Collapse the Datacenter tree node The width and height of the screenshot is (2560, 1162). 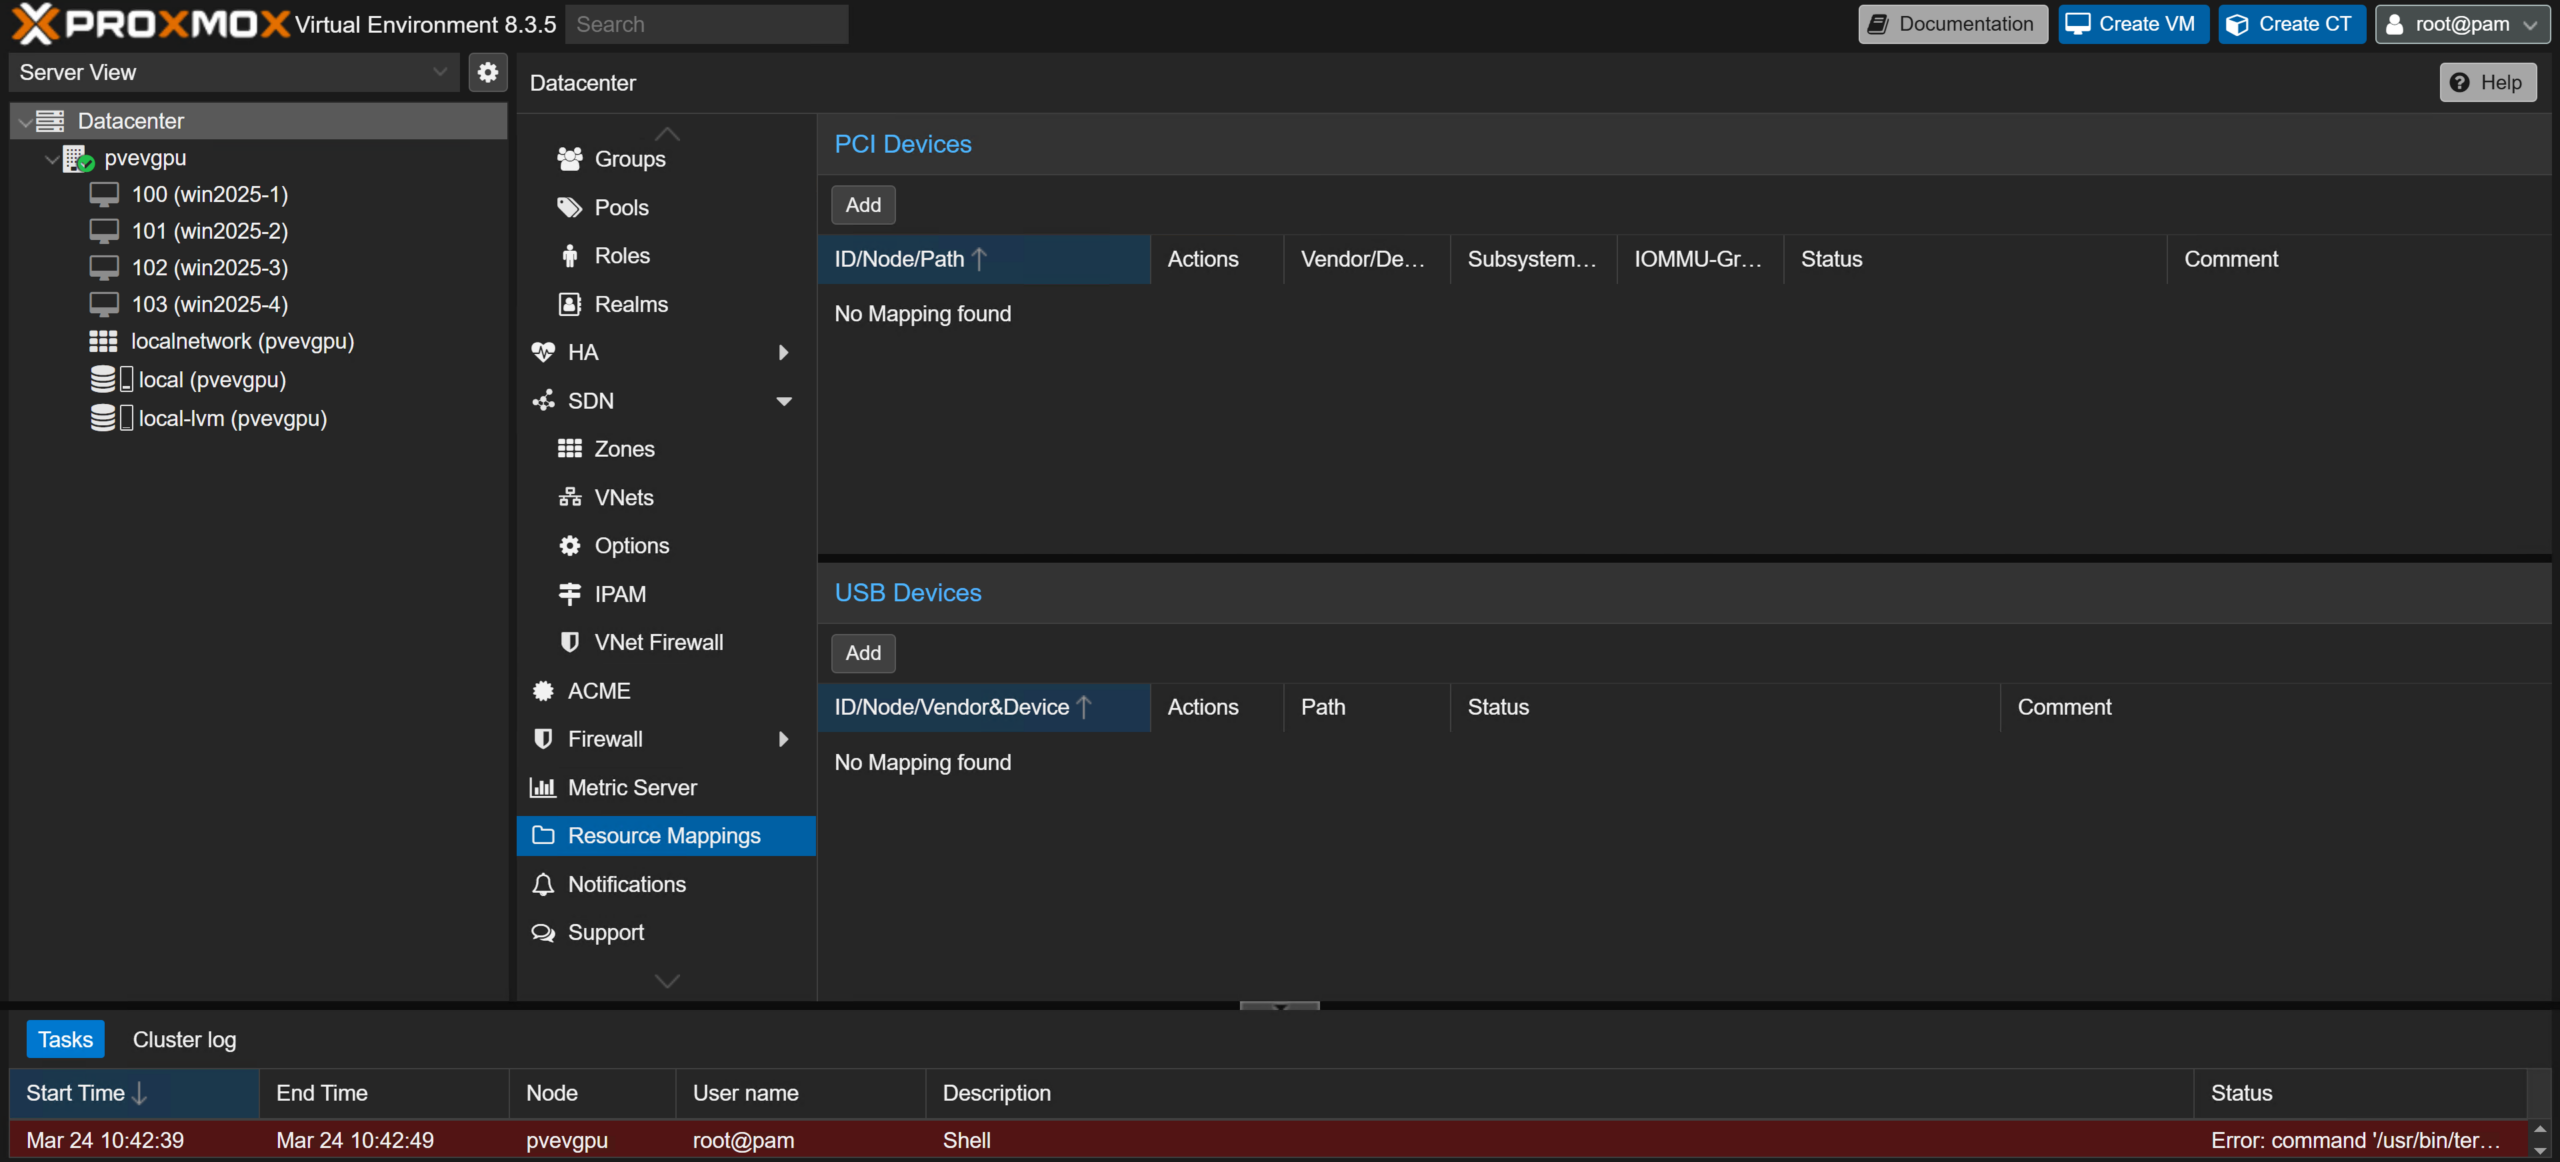24,122
